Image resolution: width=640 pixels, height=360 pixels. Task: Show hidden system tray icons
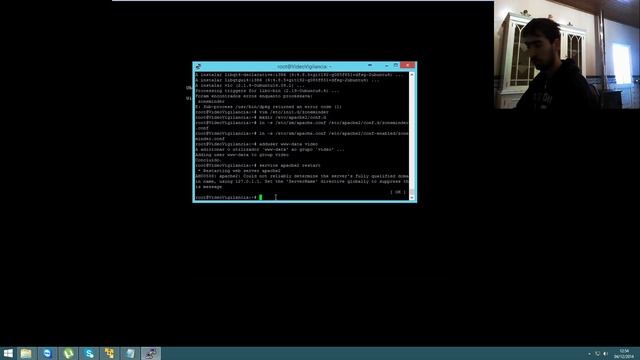589,354
